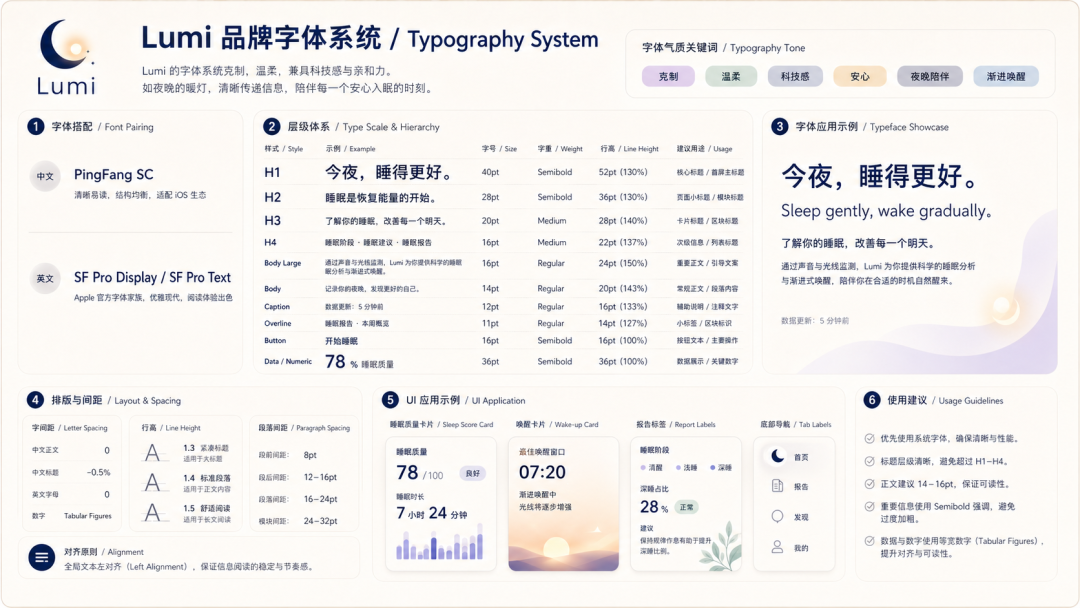
Task: Click the glowing moon in Typeface Showcase
Action: [x=1005, y=308]
